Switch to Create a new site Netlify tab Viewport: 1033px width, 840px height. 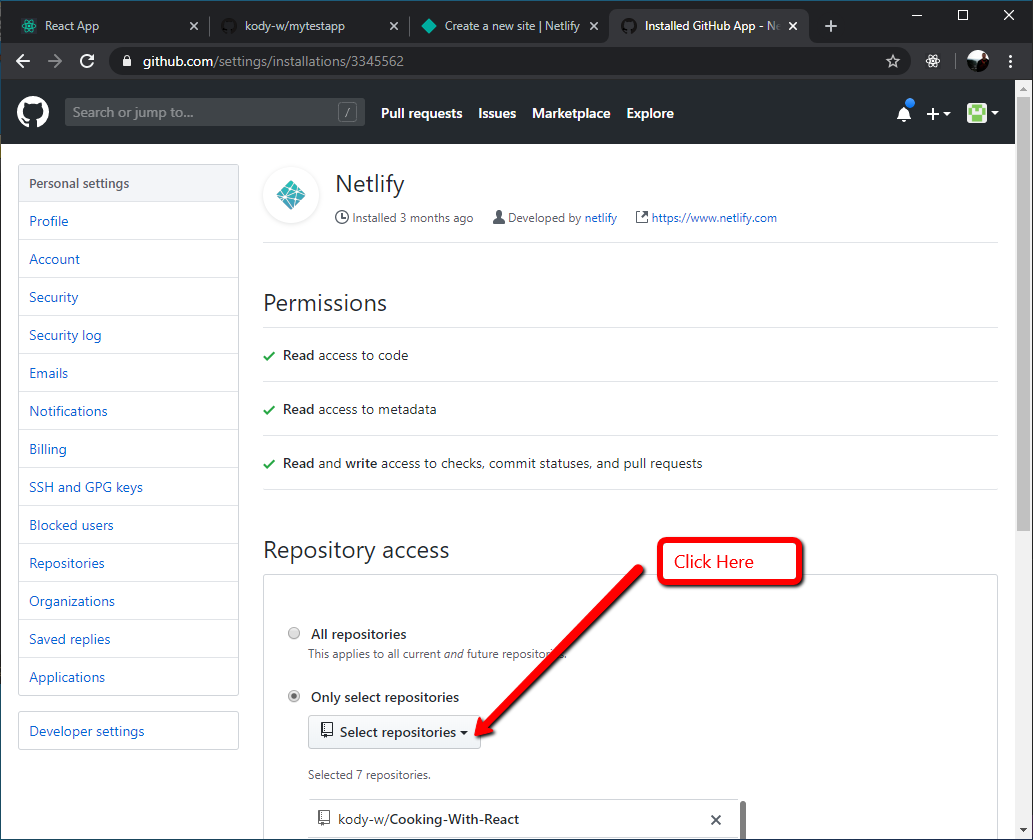click(510, 26)
